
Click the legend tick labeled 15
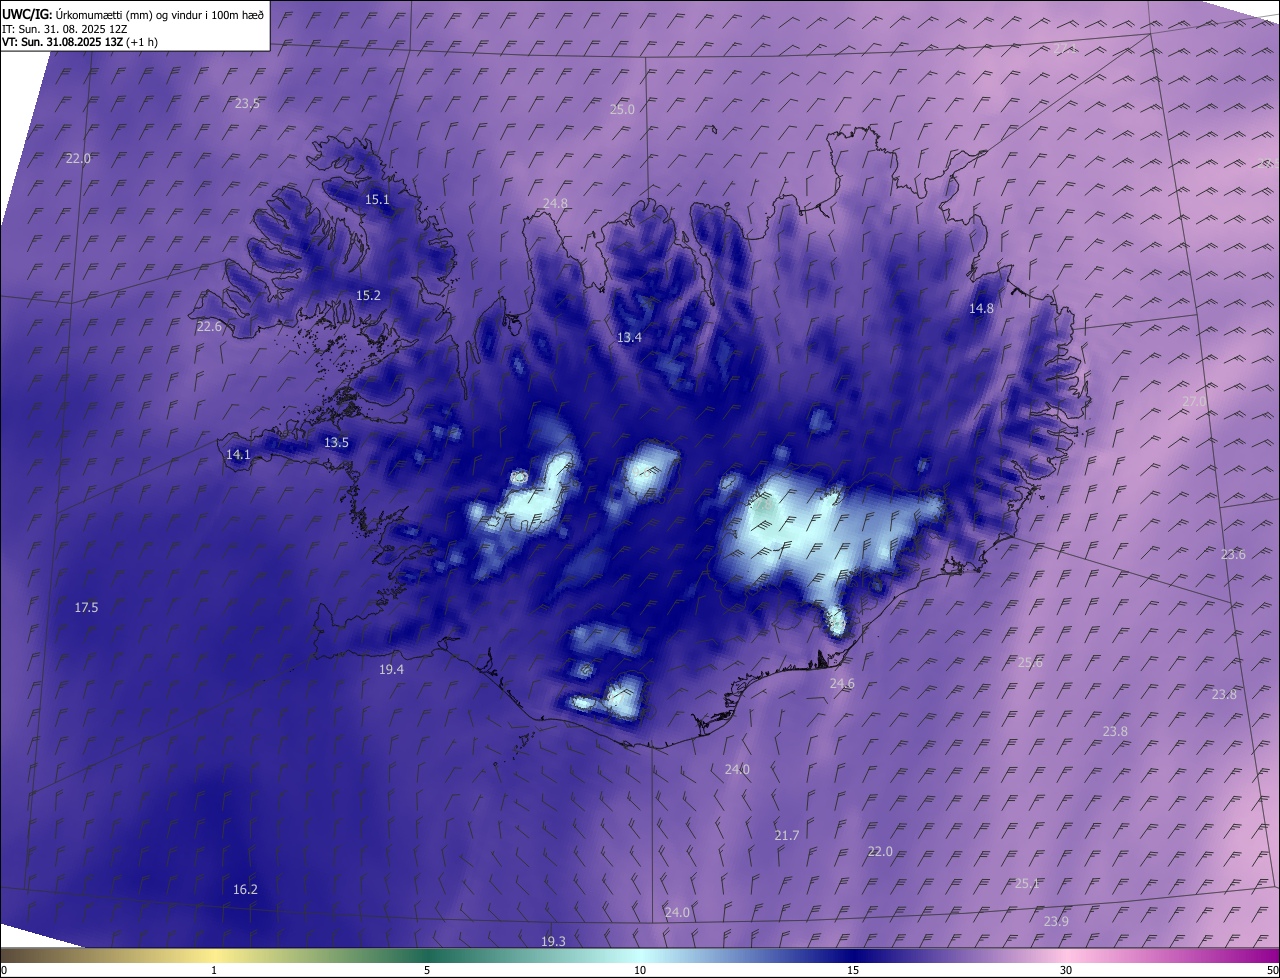pyautogui.click(x=853, y=971)
